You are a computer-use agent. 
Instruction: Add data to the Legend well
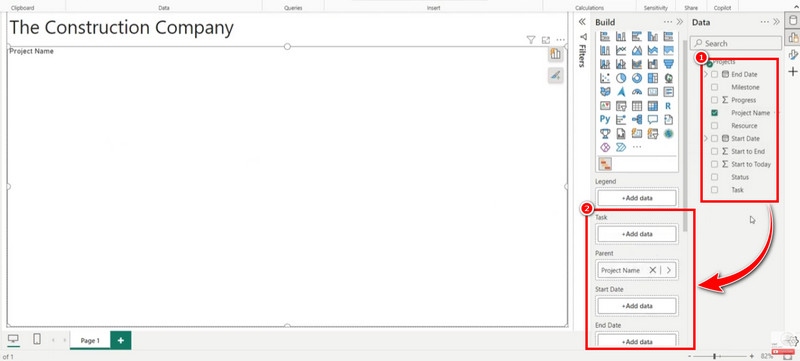click(637, 198)
